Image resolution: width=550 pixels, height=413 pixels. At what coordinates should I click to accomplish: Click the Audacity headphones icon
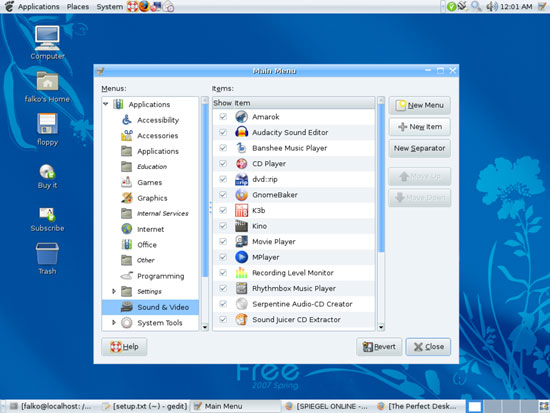coord(241,132)
